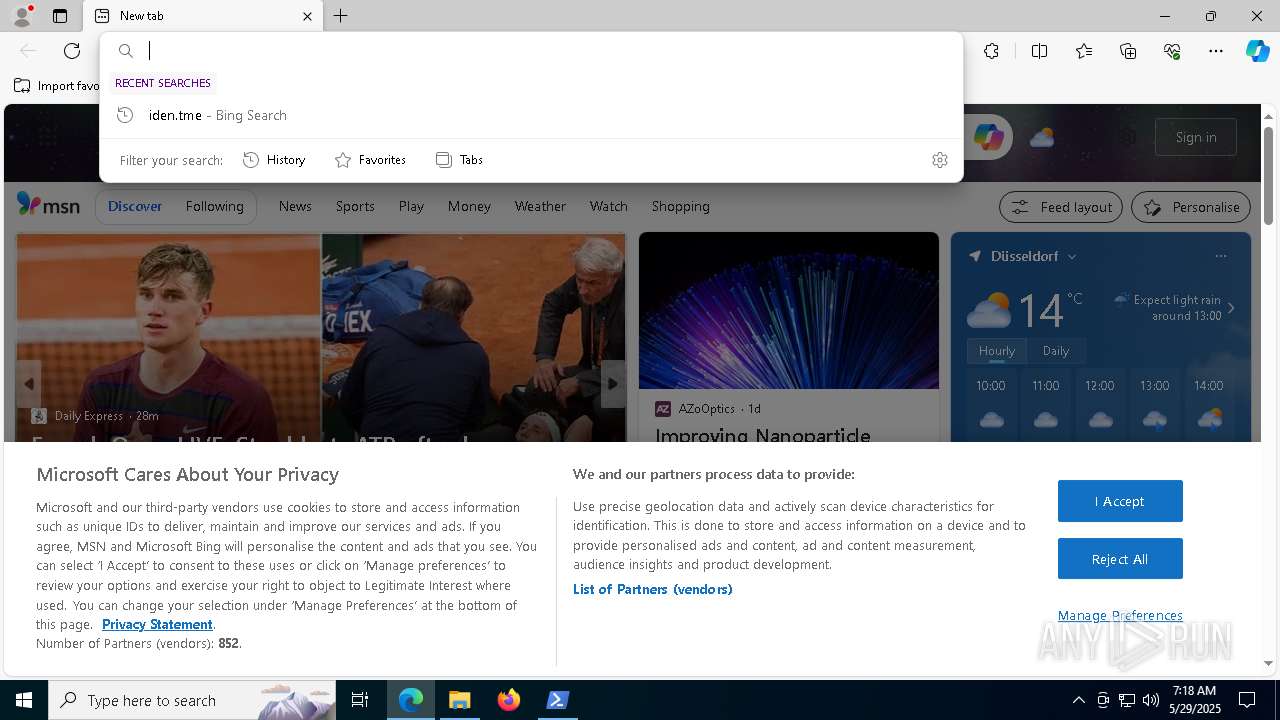Open a new tab with plus button
The height and width of the screenshot is (720, 1280).
[x=341, y=16]
